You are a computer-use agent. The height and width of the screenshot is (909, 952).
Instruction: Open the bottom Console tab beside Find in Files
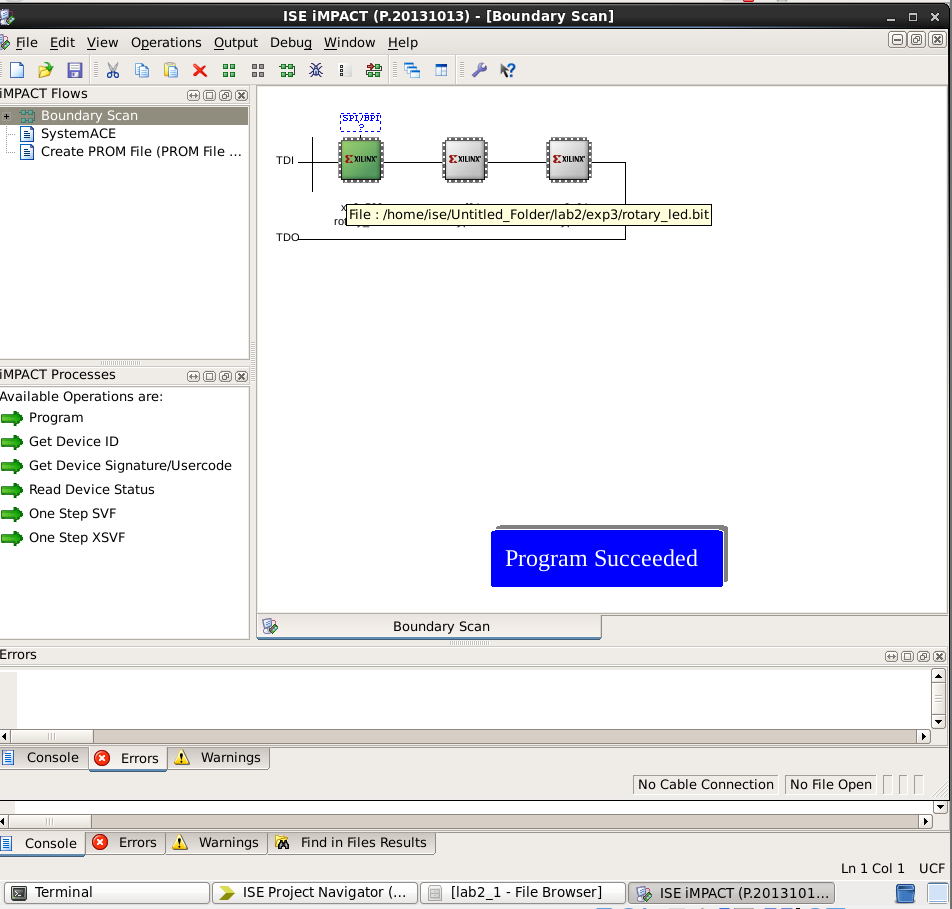pyautogui.click(x=42, y=843)
